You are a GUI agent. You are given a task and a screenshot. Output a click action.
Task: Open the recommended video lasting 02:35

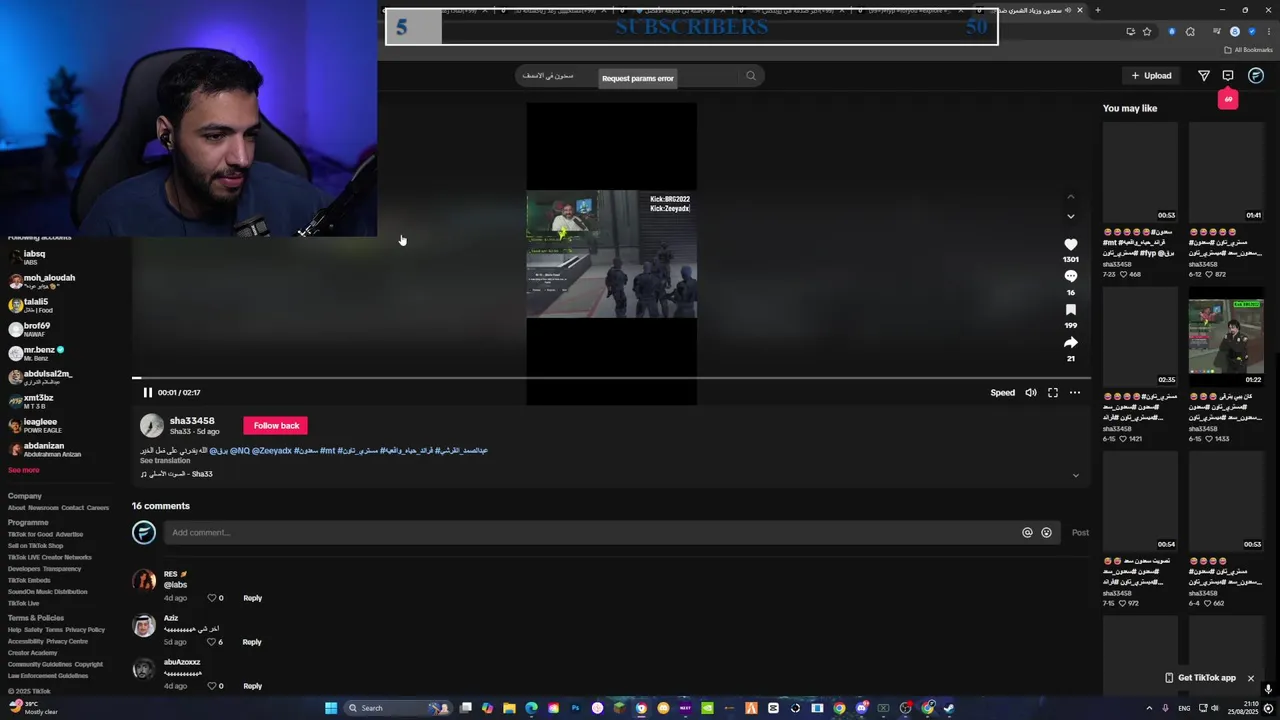[x=1140, y=337]
